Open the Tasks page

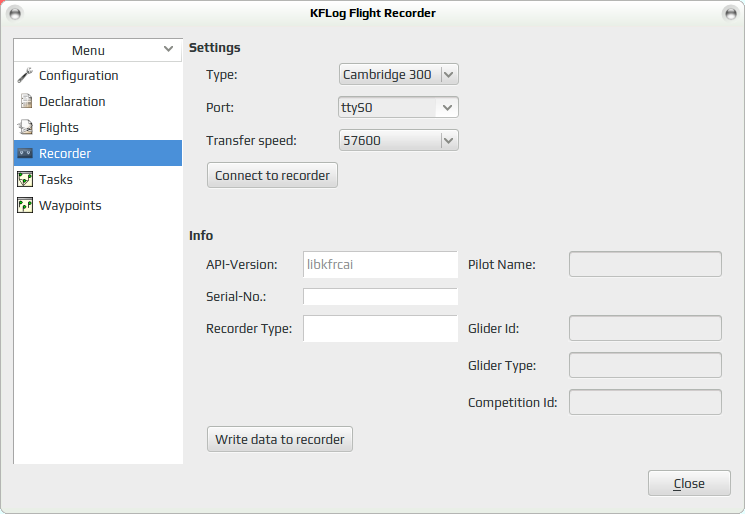98,179
